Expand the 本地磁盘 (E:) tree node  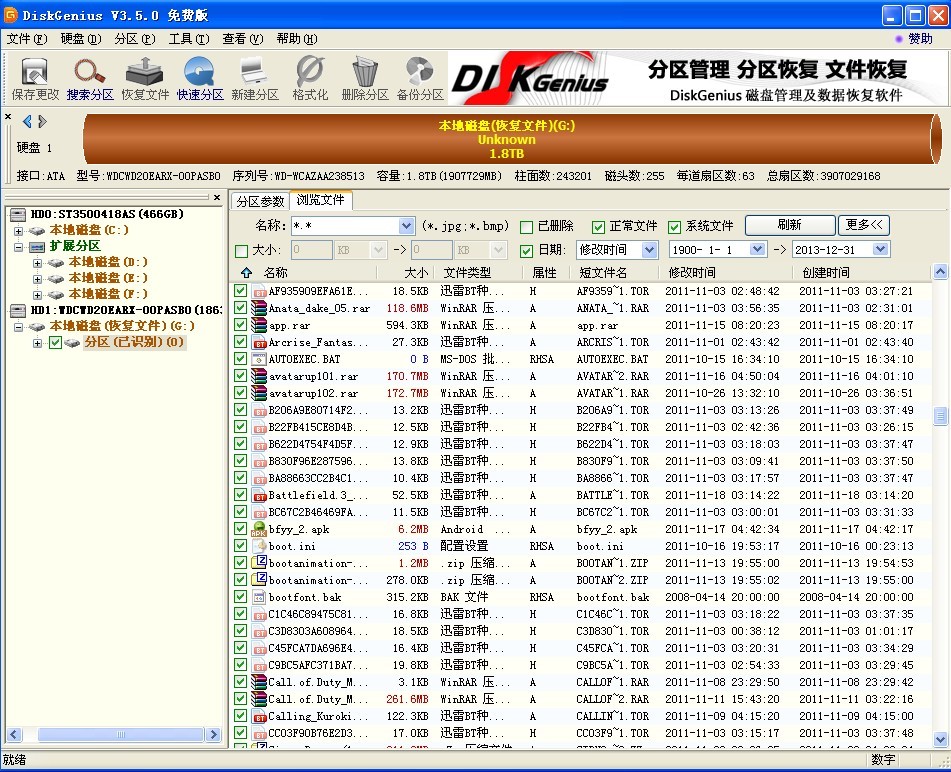tap(38, 279)
